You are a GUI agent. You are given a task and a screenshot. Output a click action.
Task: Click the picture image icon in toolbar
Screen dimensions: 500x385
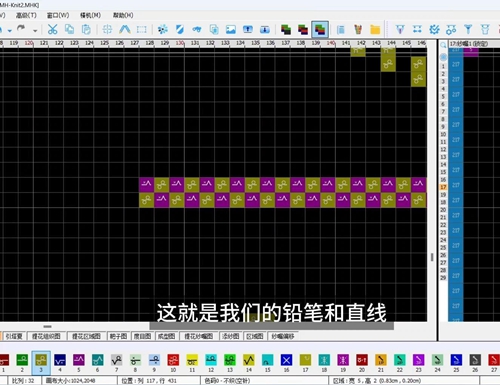point(231,30)
